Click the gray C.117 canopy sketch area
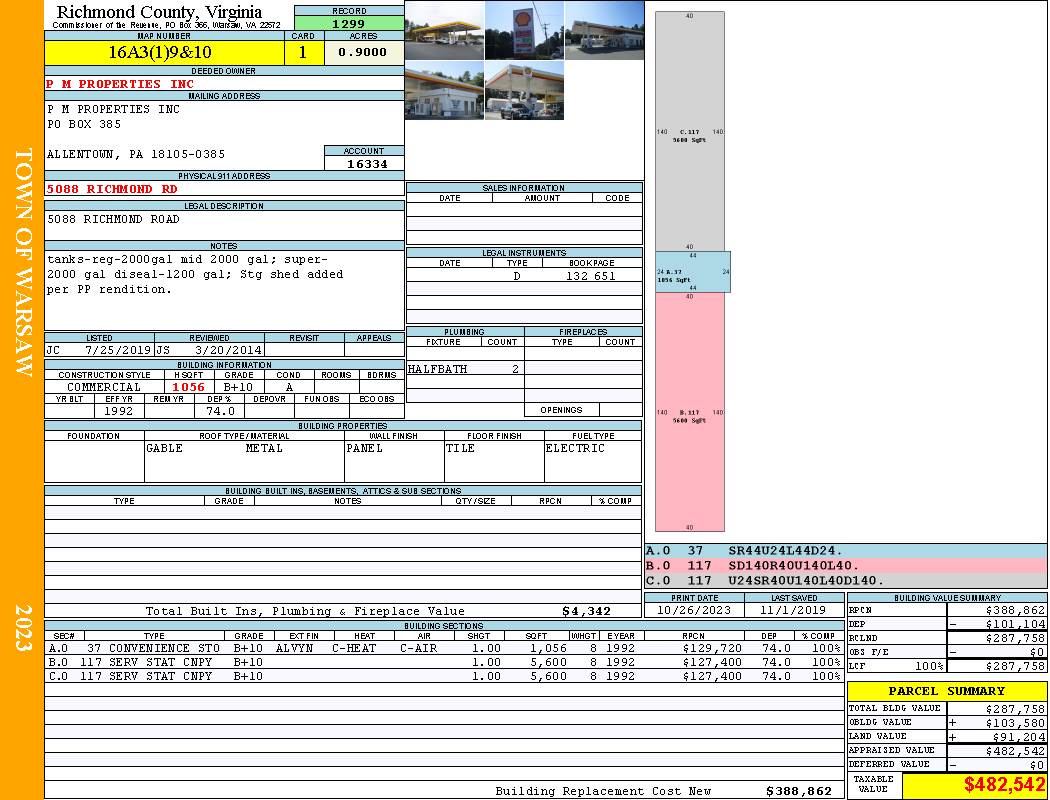This screenshot has height=800, width=1050. (690, 130)
